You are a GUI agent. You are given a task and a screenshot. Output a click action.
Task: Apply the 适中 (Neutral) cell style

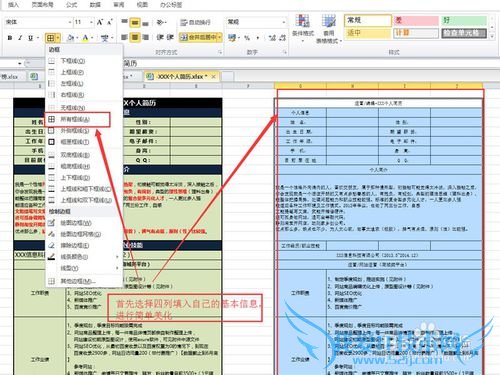pyautogui.click(x=368, y=33)
